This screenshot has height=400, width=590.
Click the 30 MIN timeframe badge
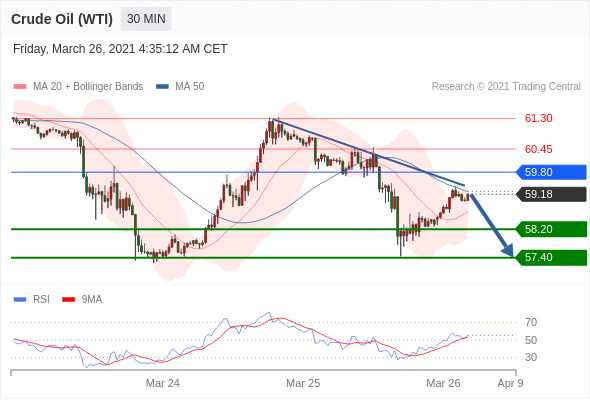coord(146,19)
